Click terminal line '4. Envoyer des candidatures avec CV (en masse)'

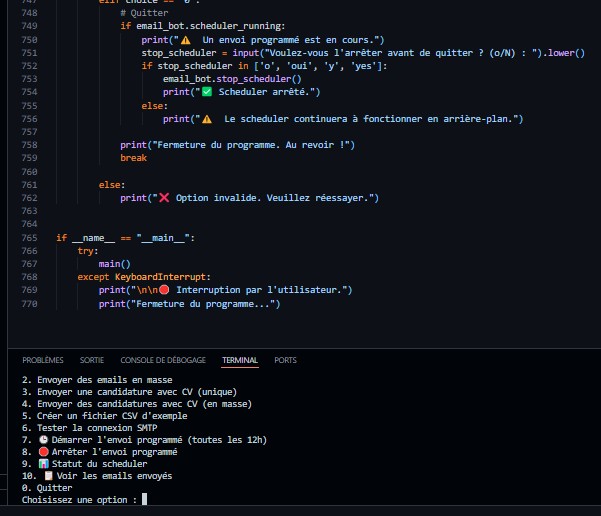pos(137,403)
